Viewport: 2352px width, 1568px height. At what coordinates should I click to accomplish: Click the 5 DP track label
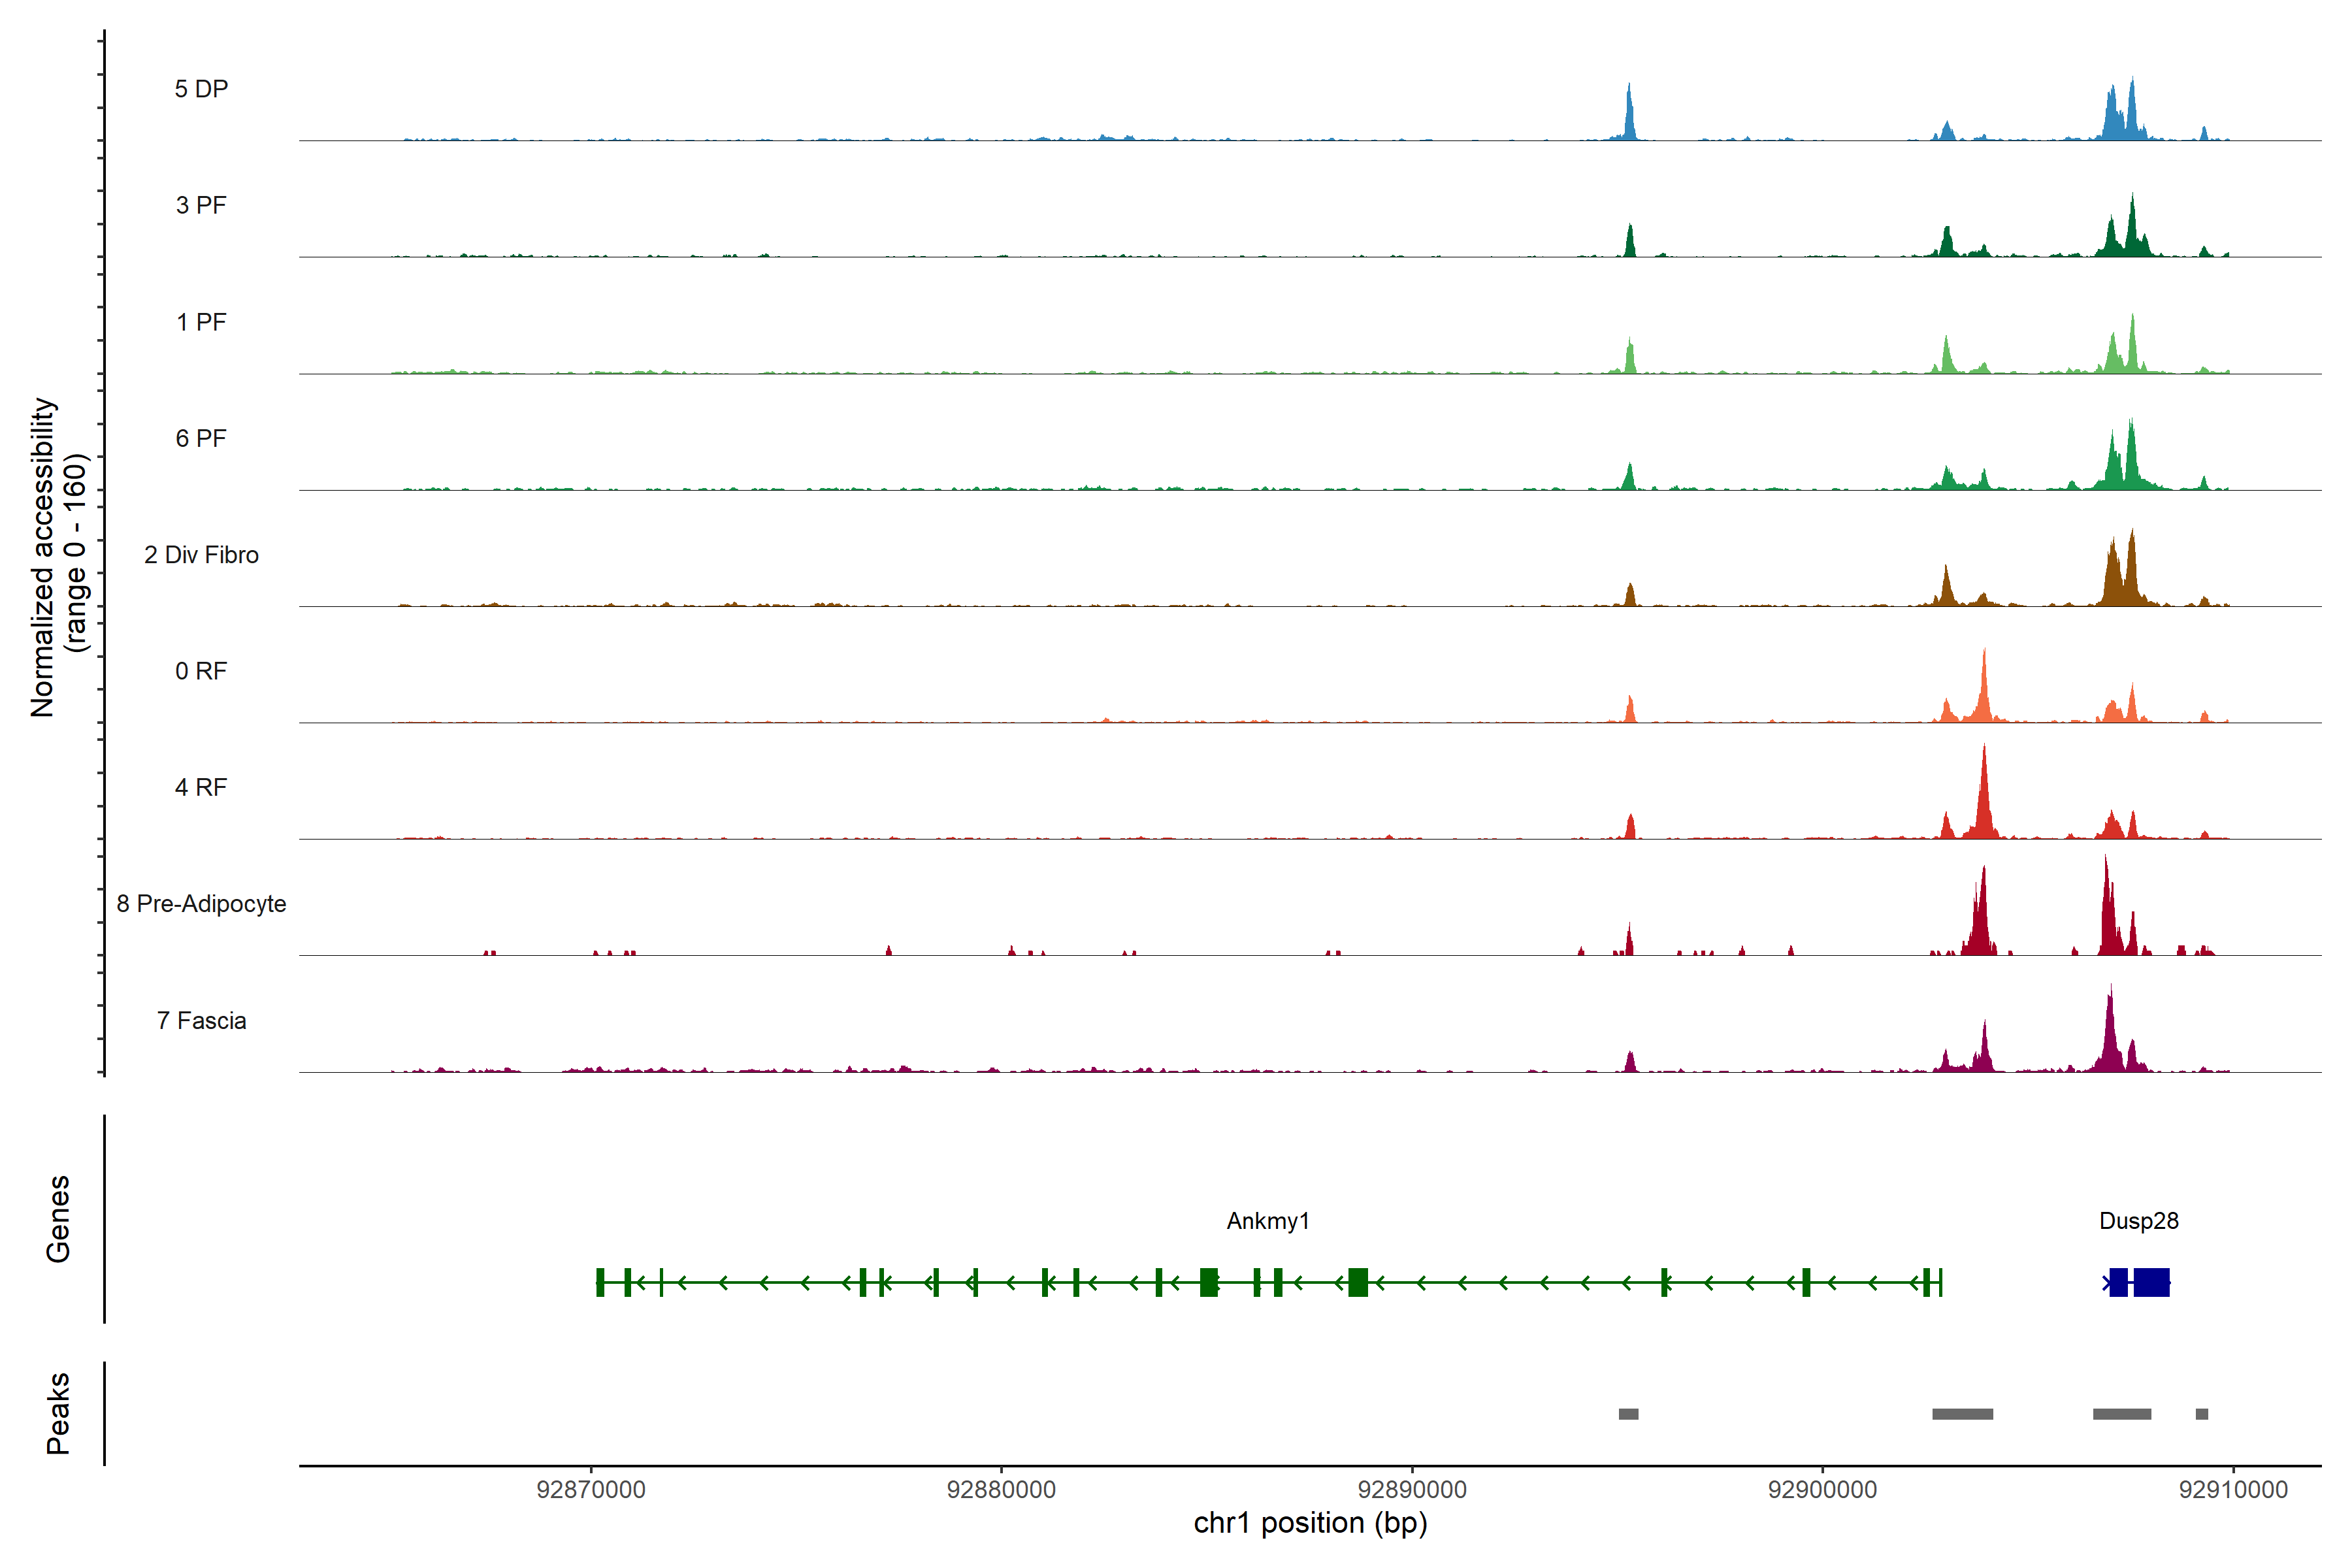tap(201, 89)
